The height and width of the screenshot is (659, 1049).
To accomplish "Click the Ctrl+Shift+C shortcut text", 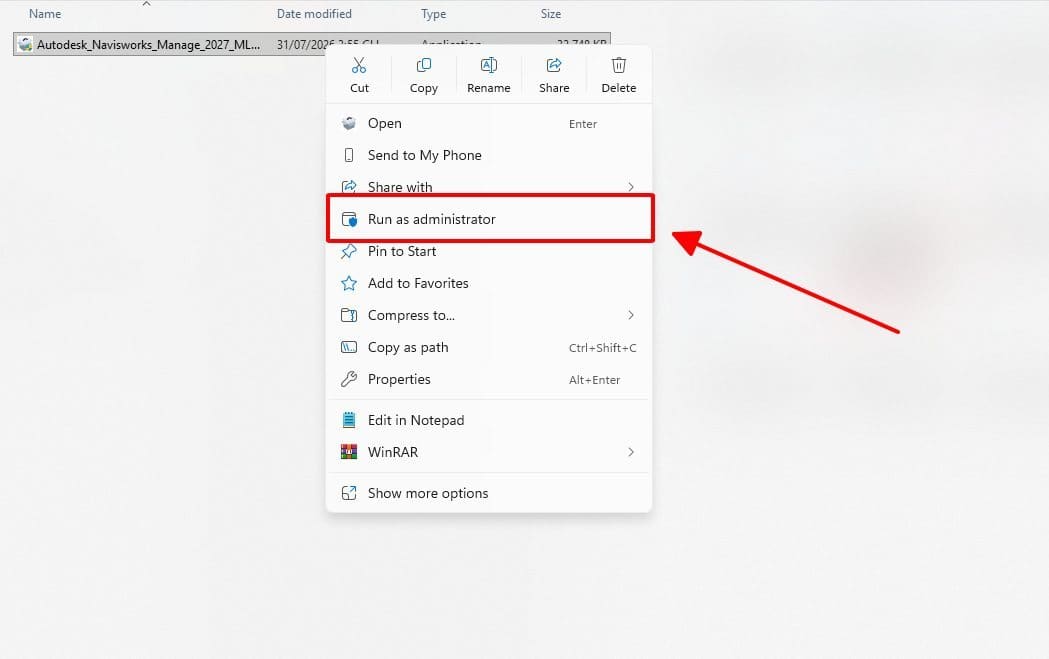I will point(602,348).
